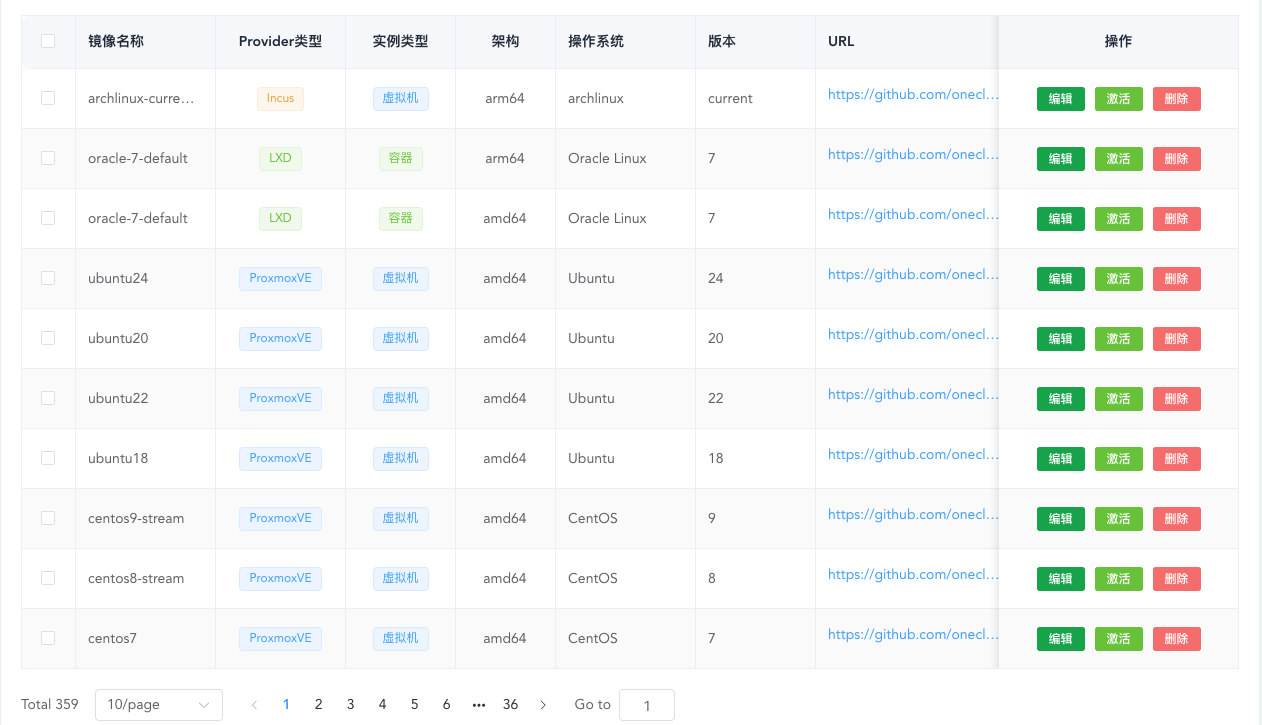
Task: Click the previous page chevron arrow
Action: [x=254, y=705]
